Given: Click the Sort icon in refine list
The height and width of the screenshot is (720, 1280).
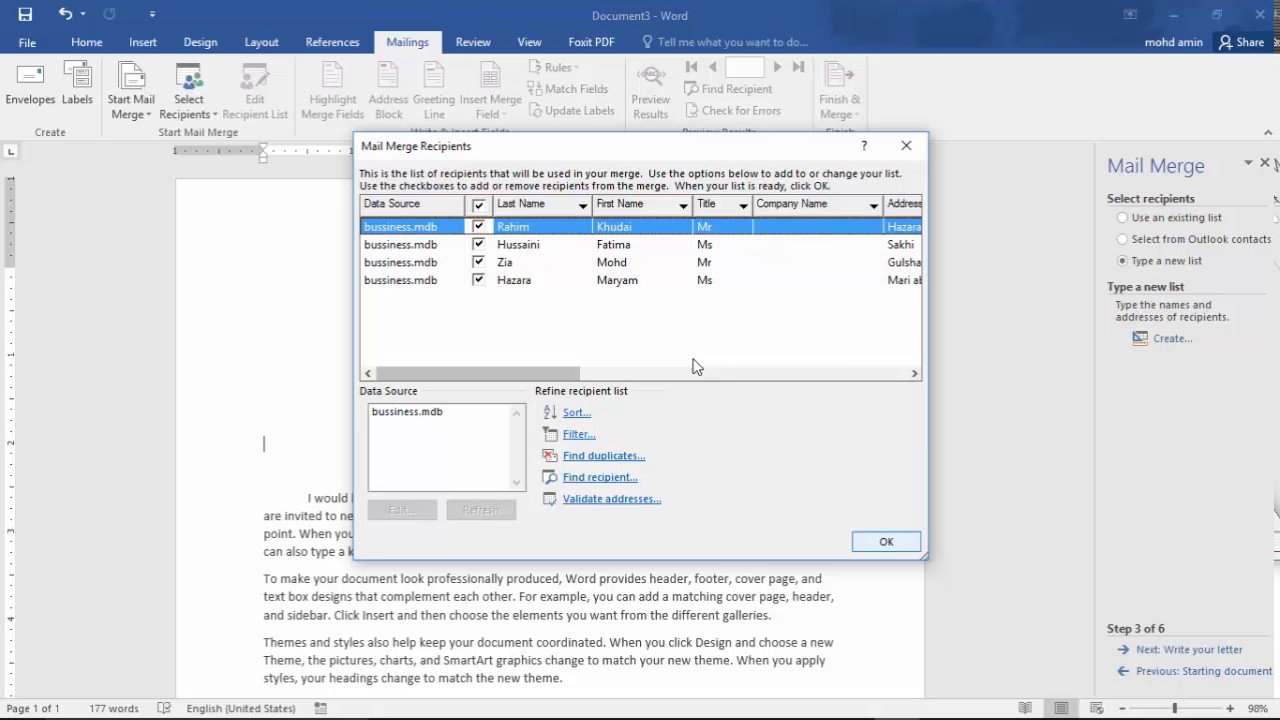Looking at the screenshot, I should coord(549,412).
